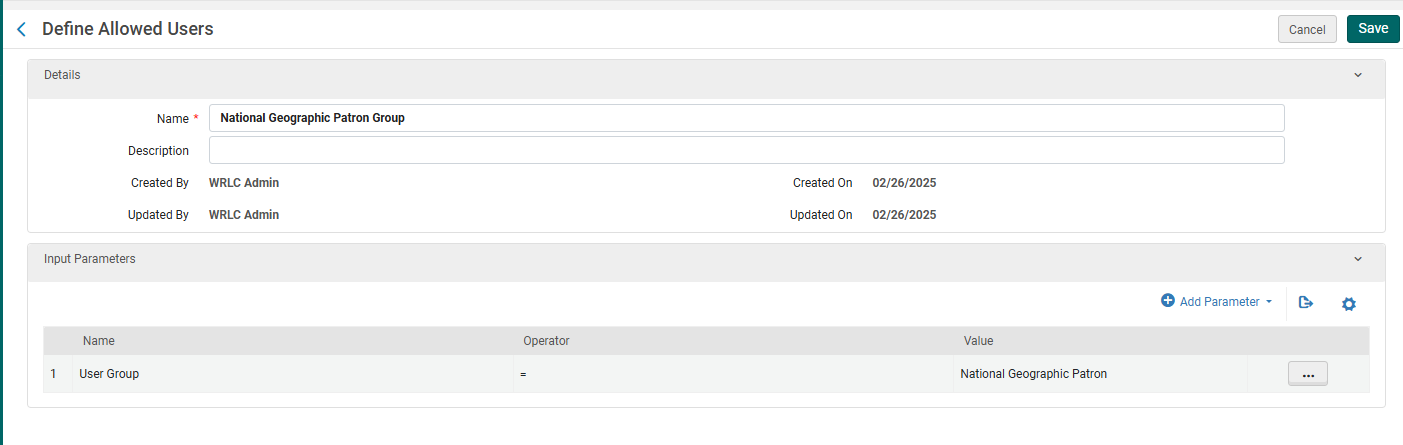Click into the empty Description field

pyautogui.click(x=746, y=151)
